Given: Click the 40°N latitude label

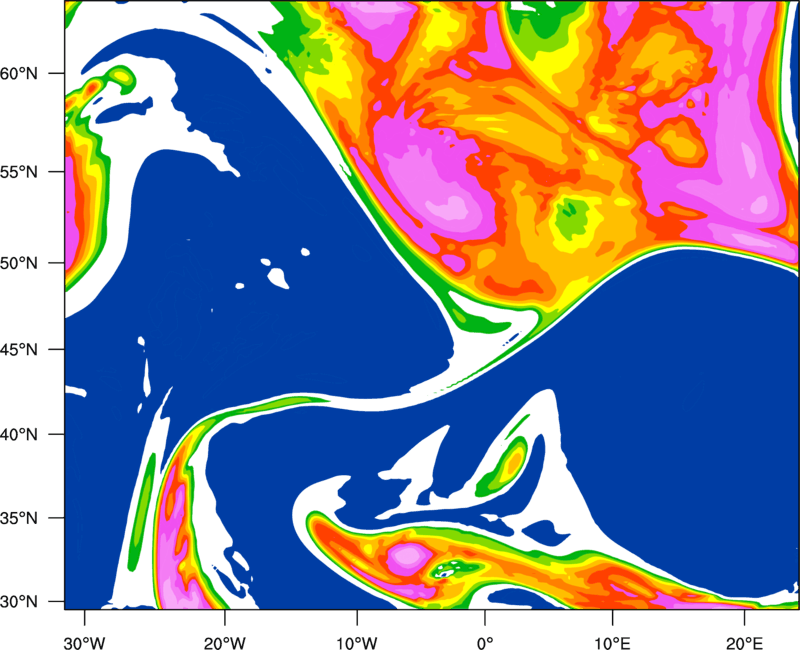Looking at the screenshot, I should [x=20, y=434].
